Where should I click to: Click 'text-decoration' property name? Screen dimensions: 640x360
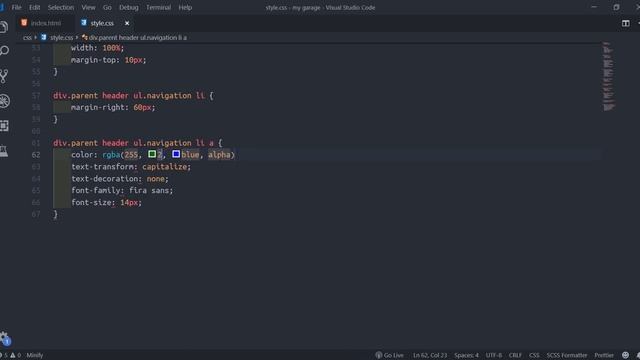coord(104,178)
